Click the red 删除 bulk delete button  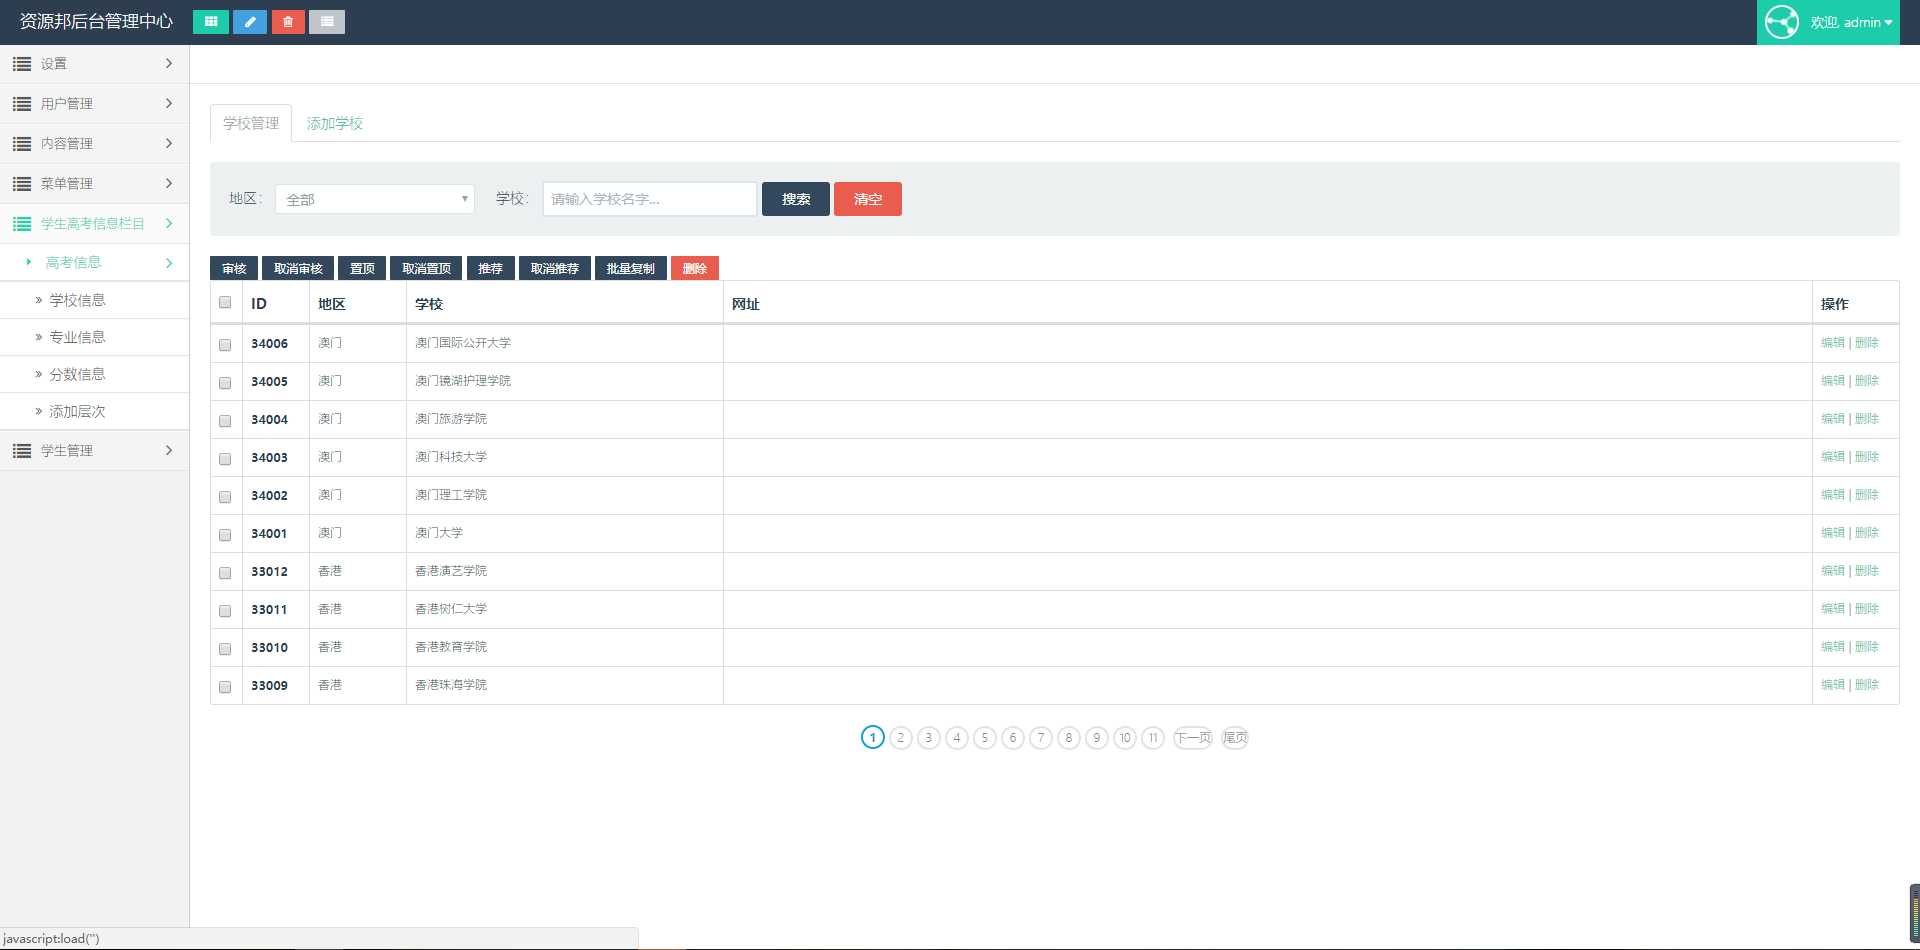[x=695, y=268]
